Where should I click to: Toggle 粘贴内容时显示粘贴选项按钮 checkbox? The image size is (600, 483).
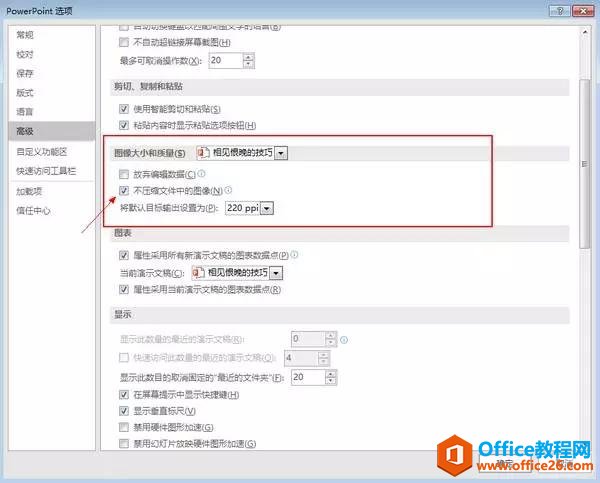(124, 125)
